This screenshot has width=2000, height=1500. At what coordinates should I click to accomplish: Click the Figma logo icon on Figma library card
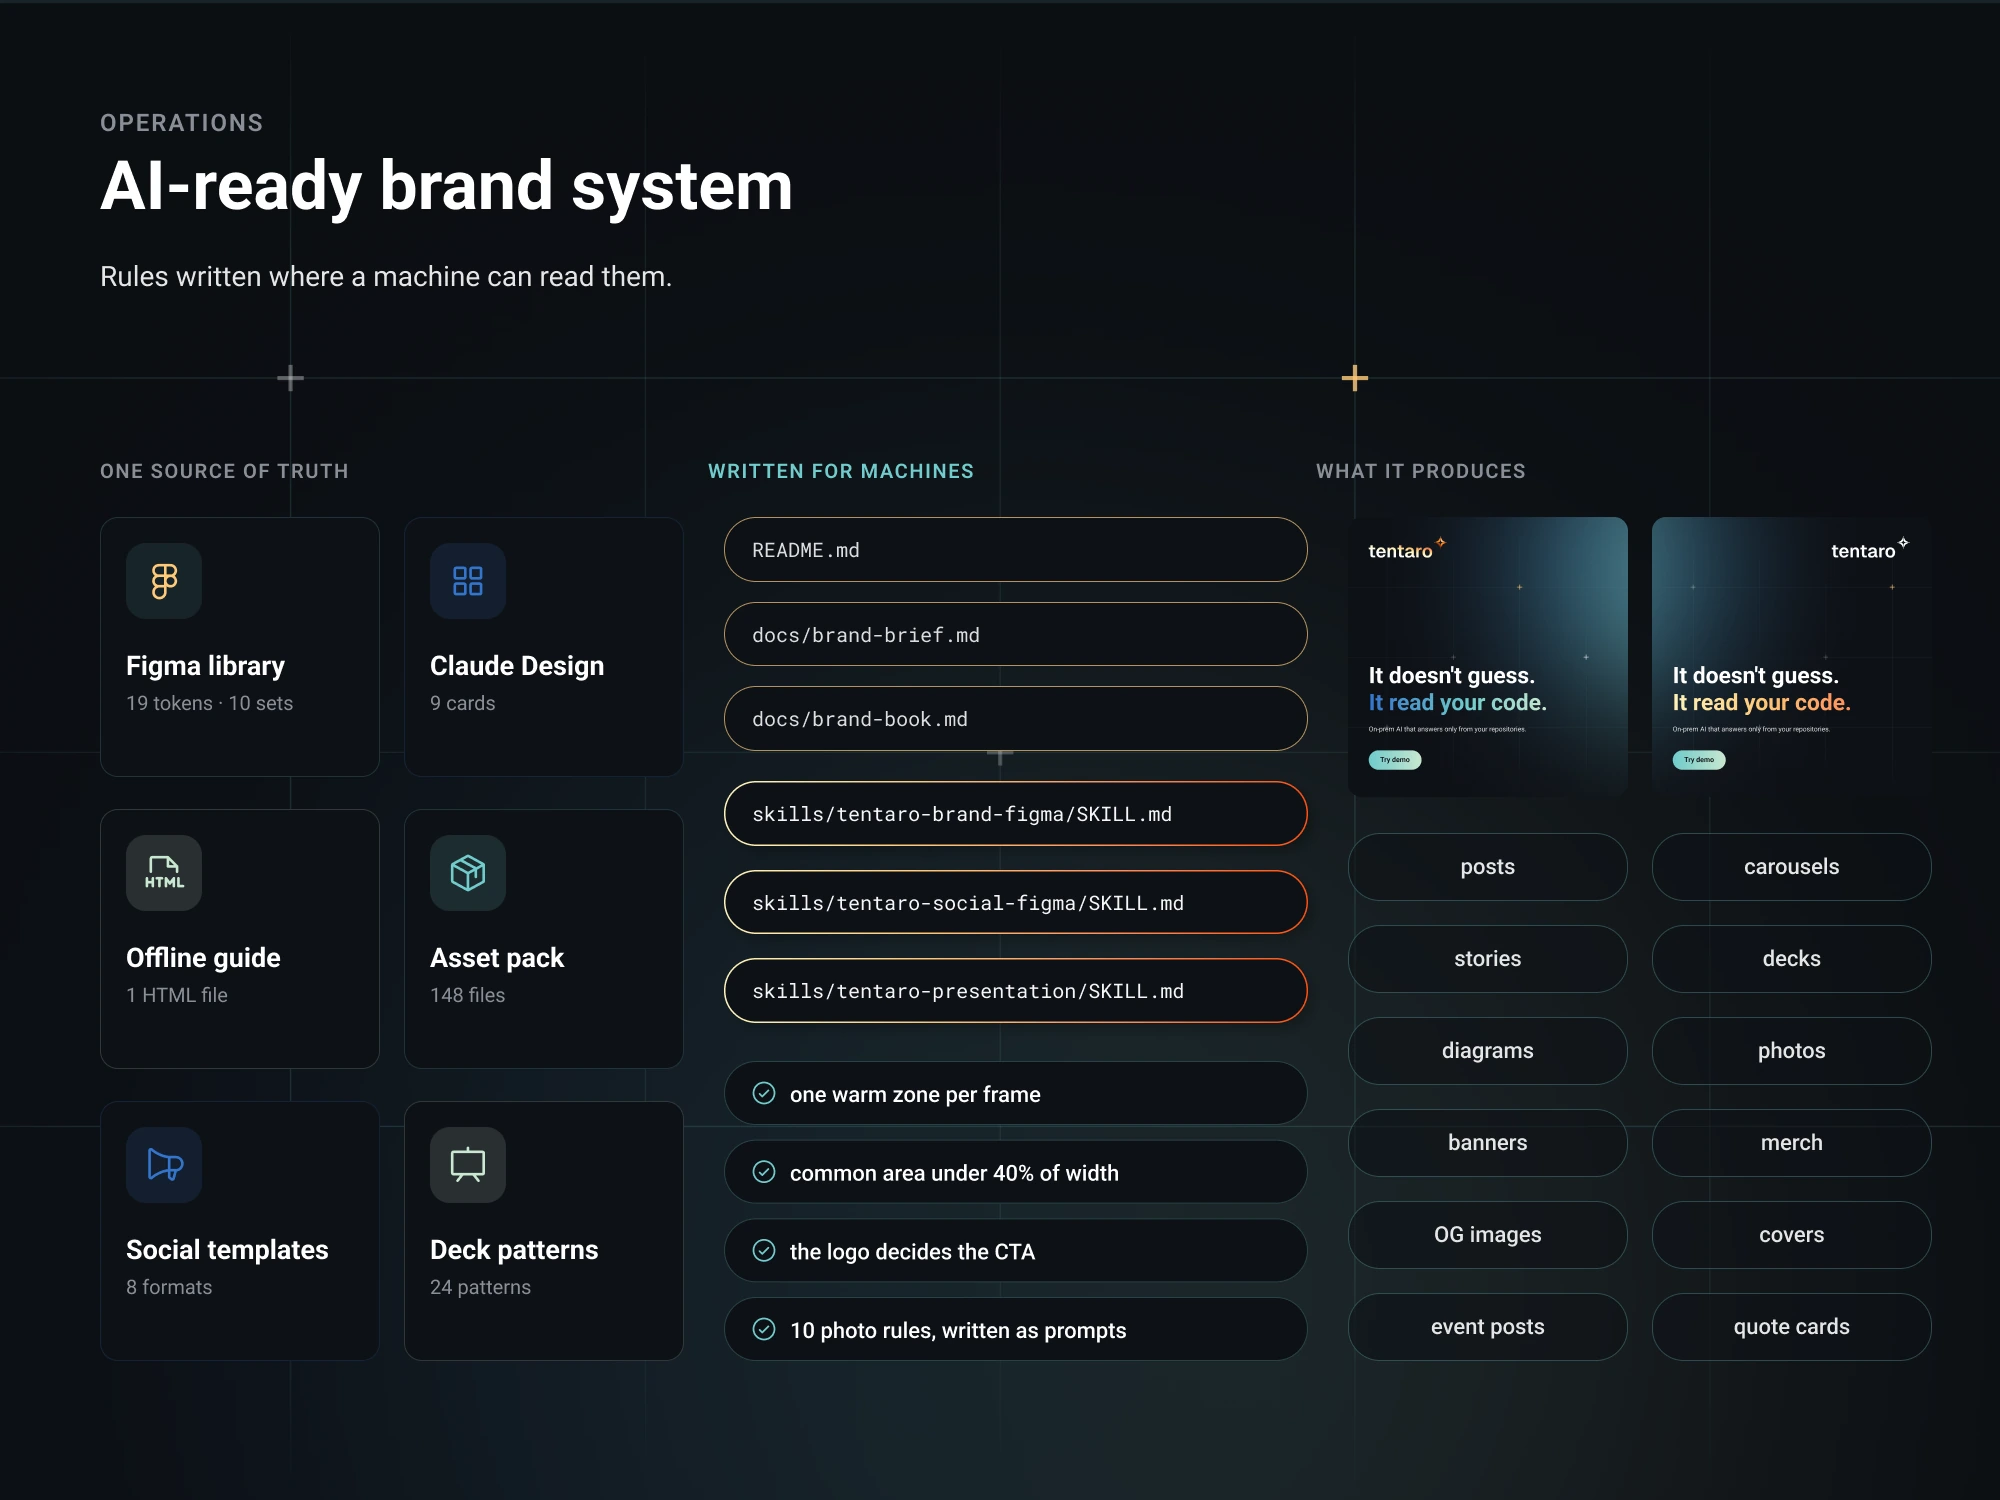pyautogui.click(x=164, y=581)
